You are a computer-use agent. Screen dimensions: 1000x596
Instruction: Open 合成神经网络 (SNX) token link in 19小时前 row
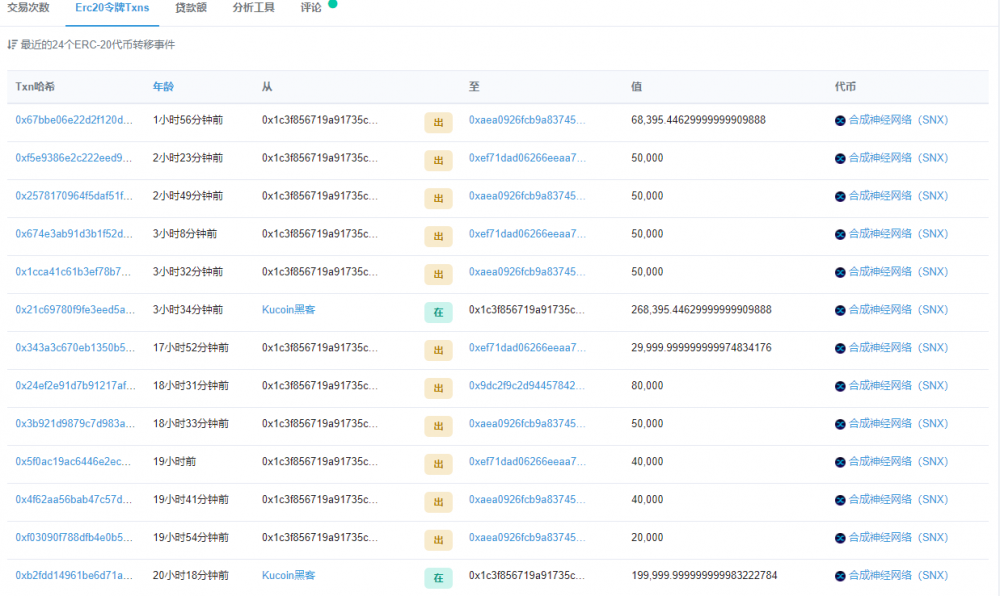tap(898, 462)
